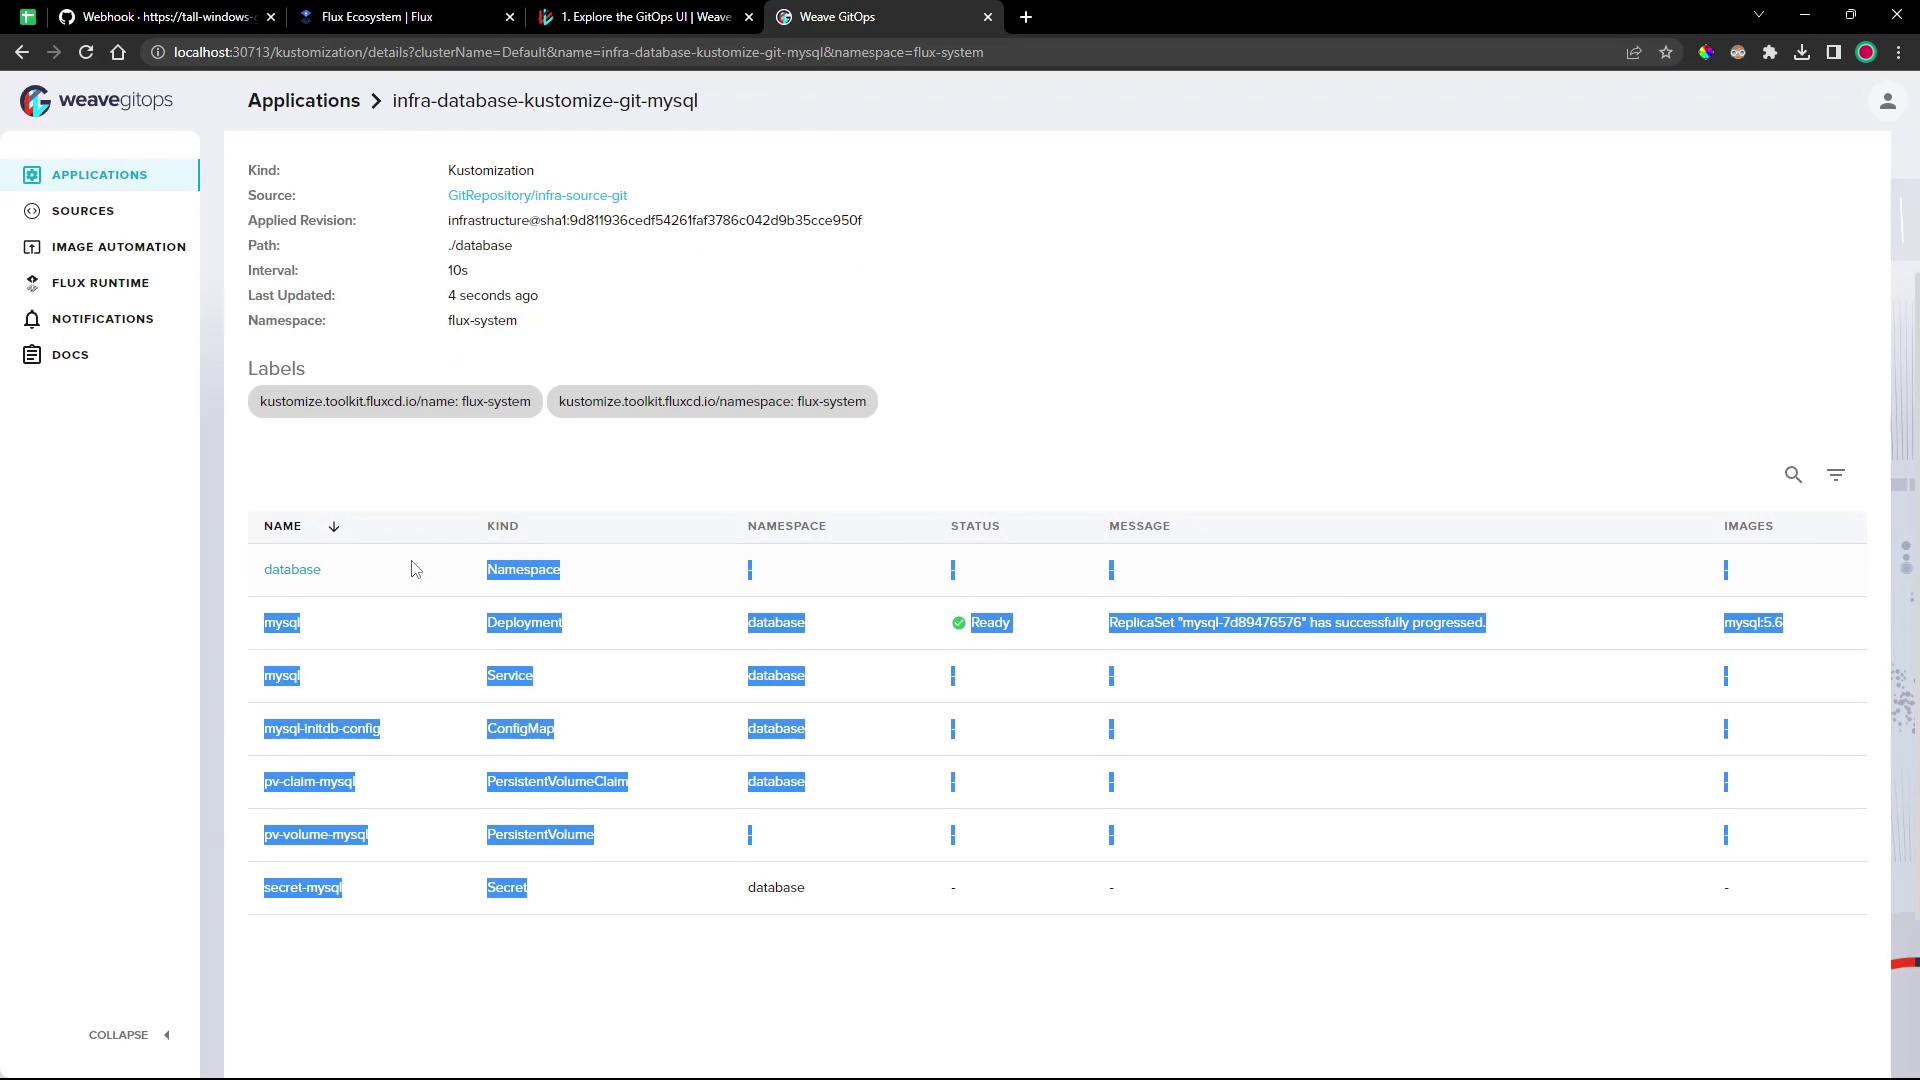1920x1080 pixels.
Task: Open browser tab list chevron
Action: tap(1758, 16)
